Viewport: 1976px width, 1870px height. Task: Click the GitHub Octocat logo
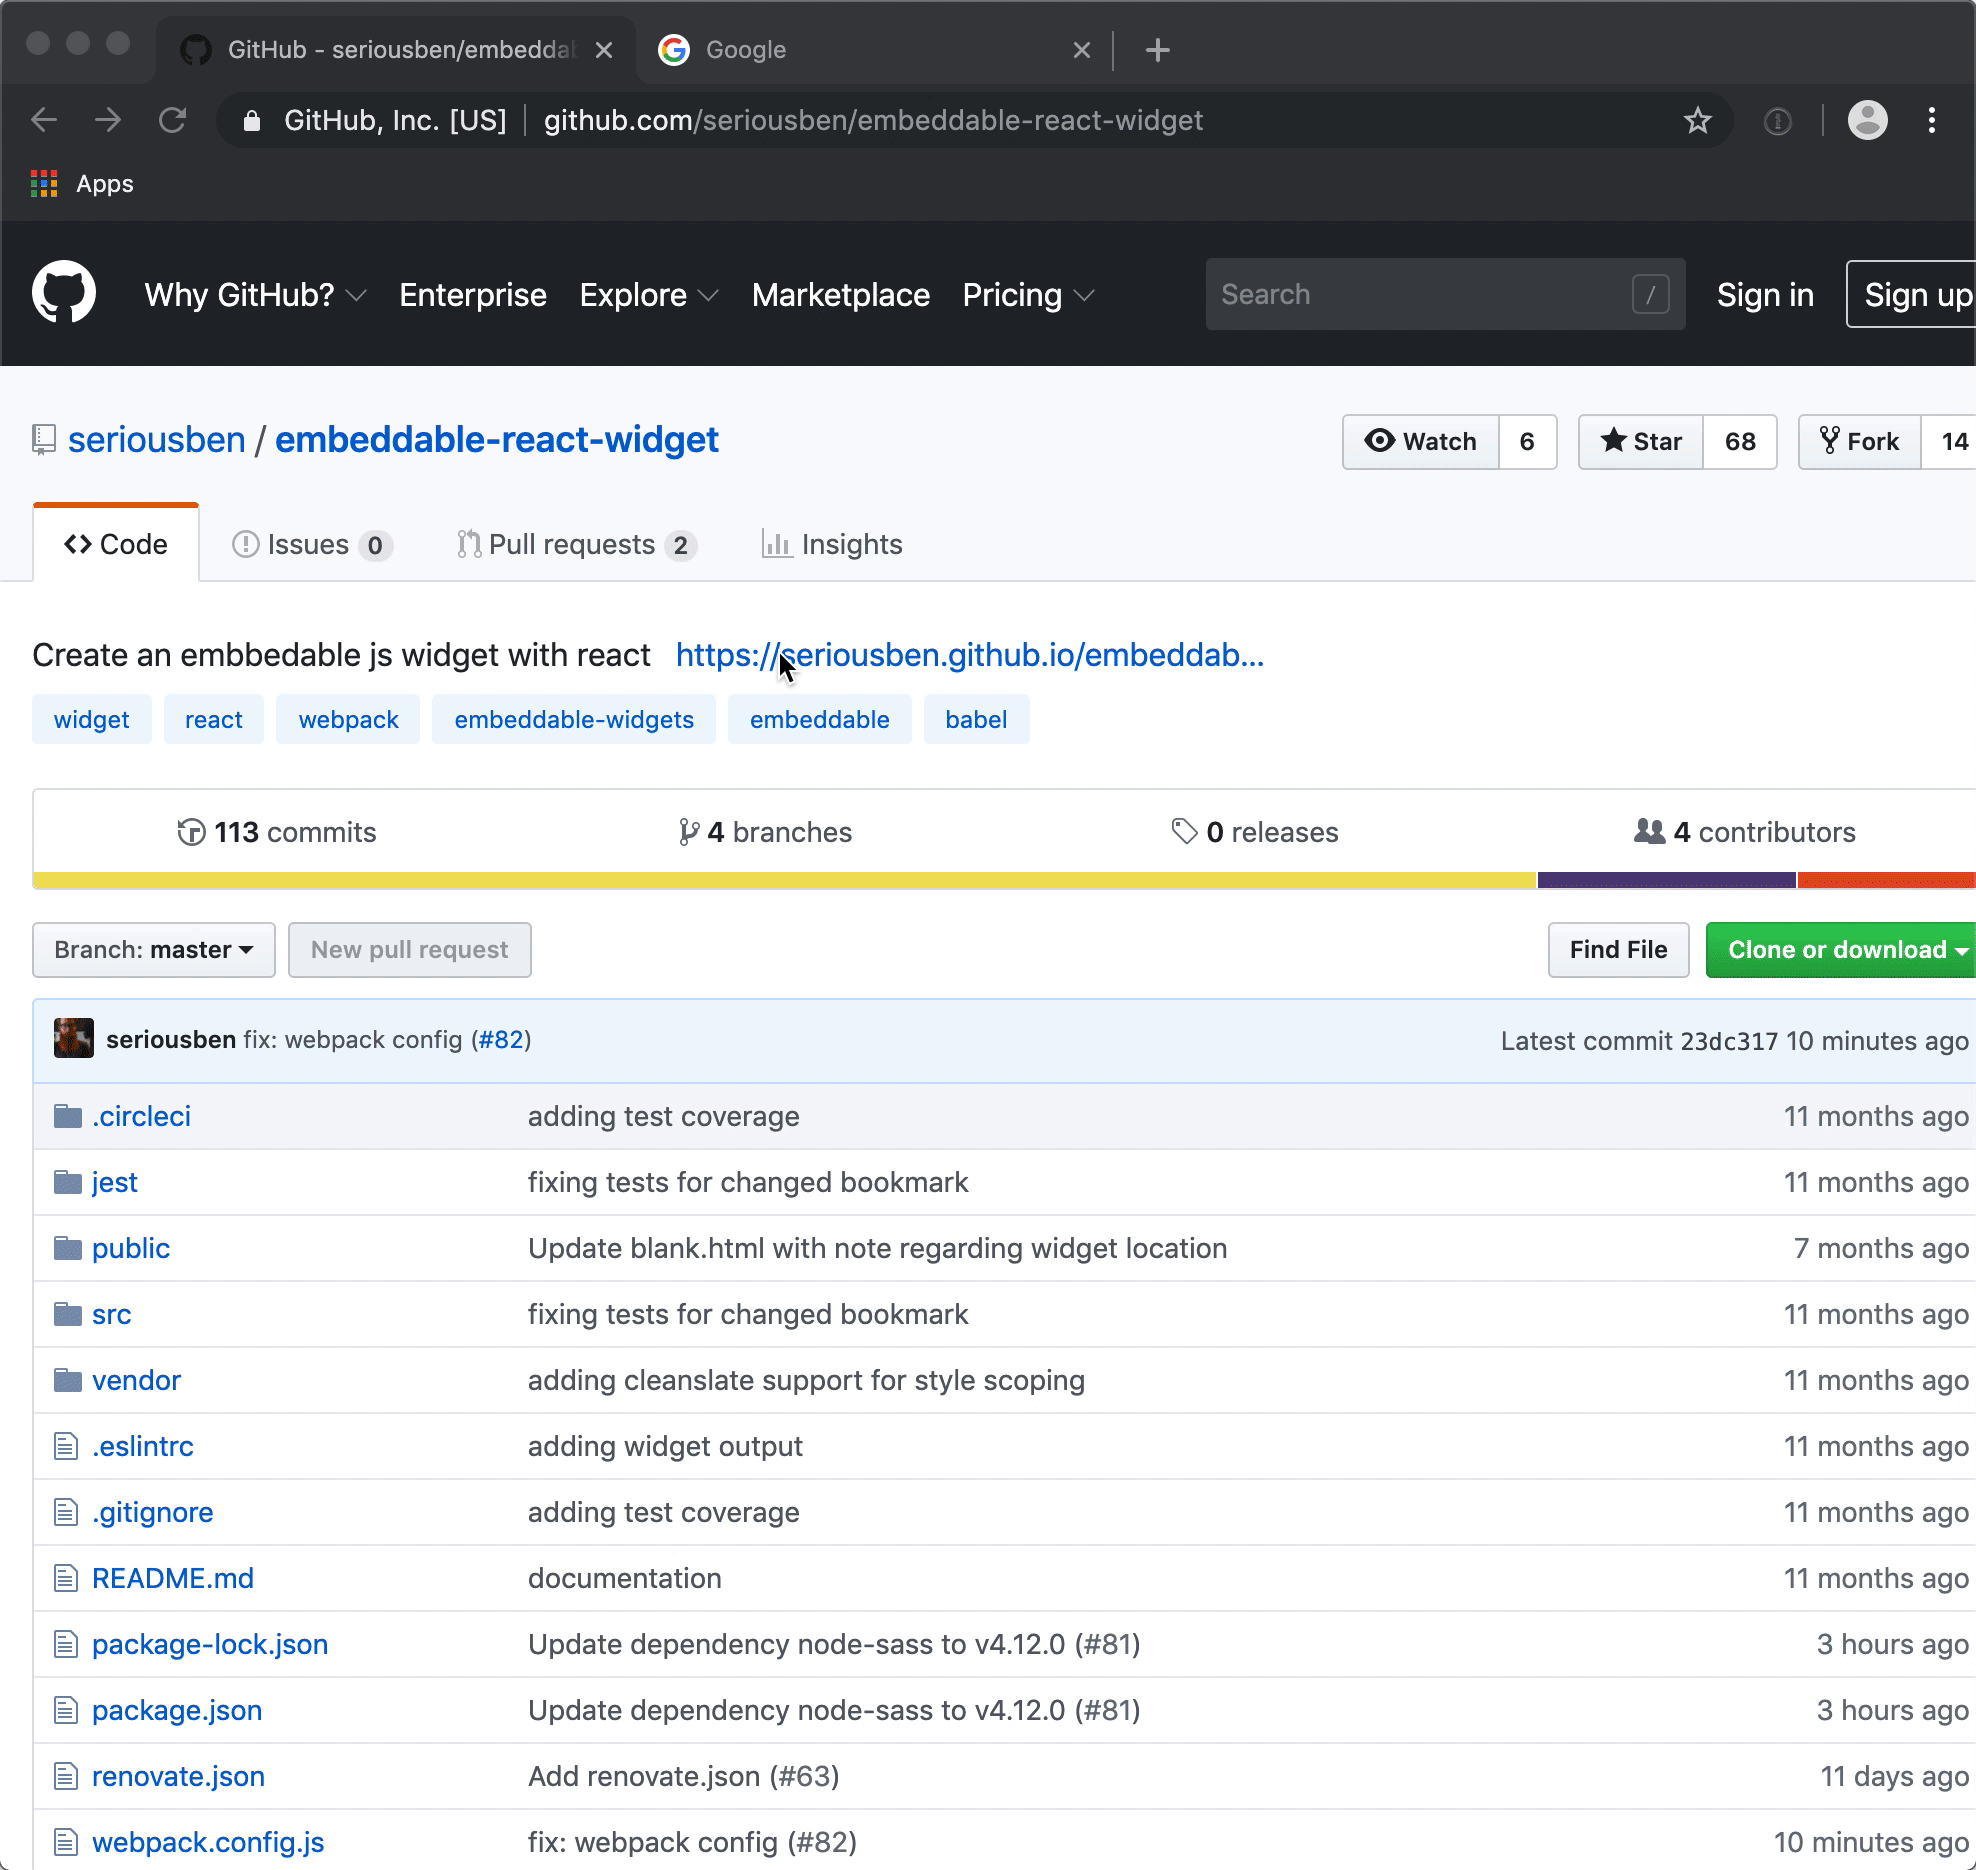(x=64, y=294)
